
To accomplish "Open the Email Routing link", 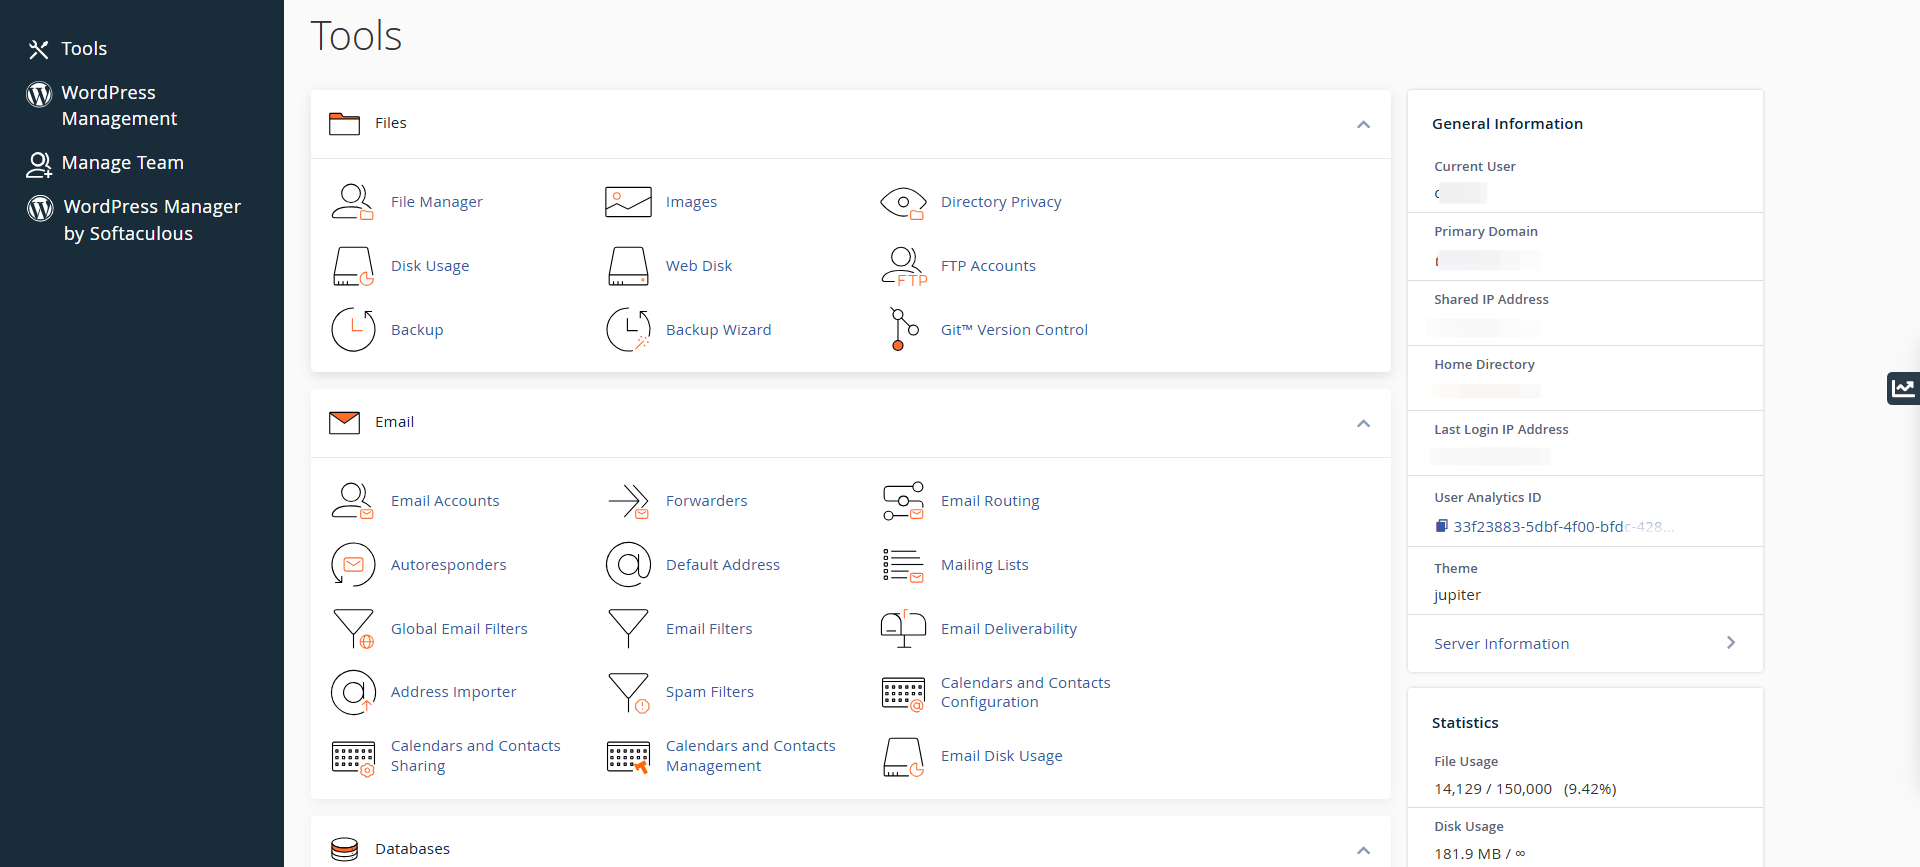I will (x=990, y=501).
